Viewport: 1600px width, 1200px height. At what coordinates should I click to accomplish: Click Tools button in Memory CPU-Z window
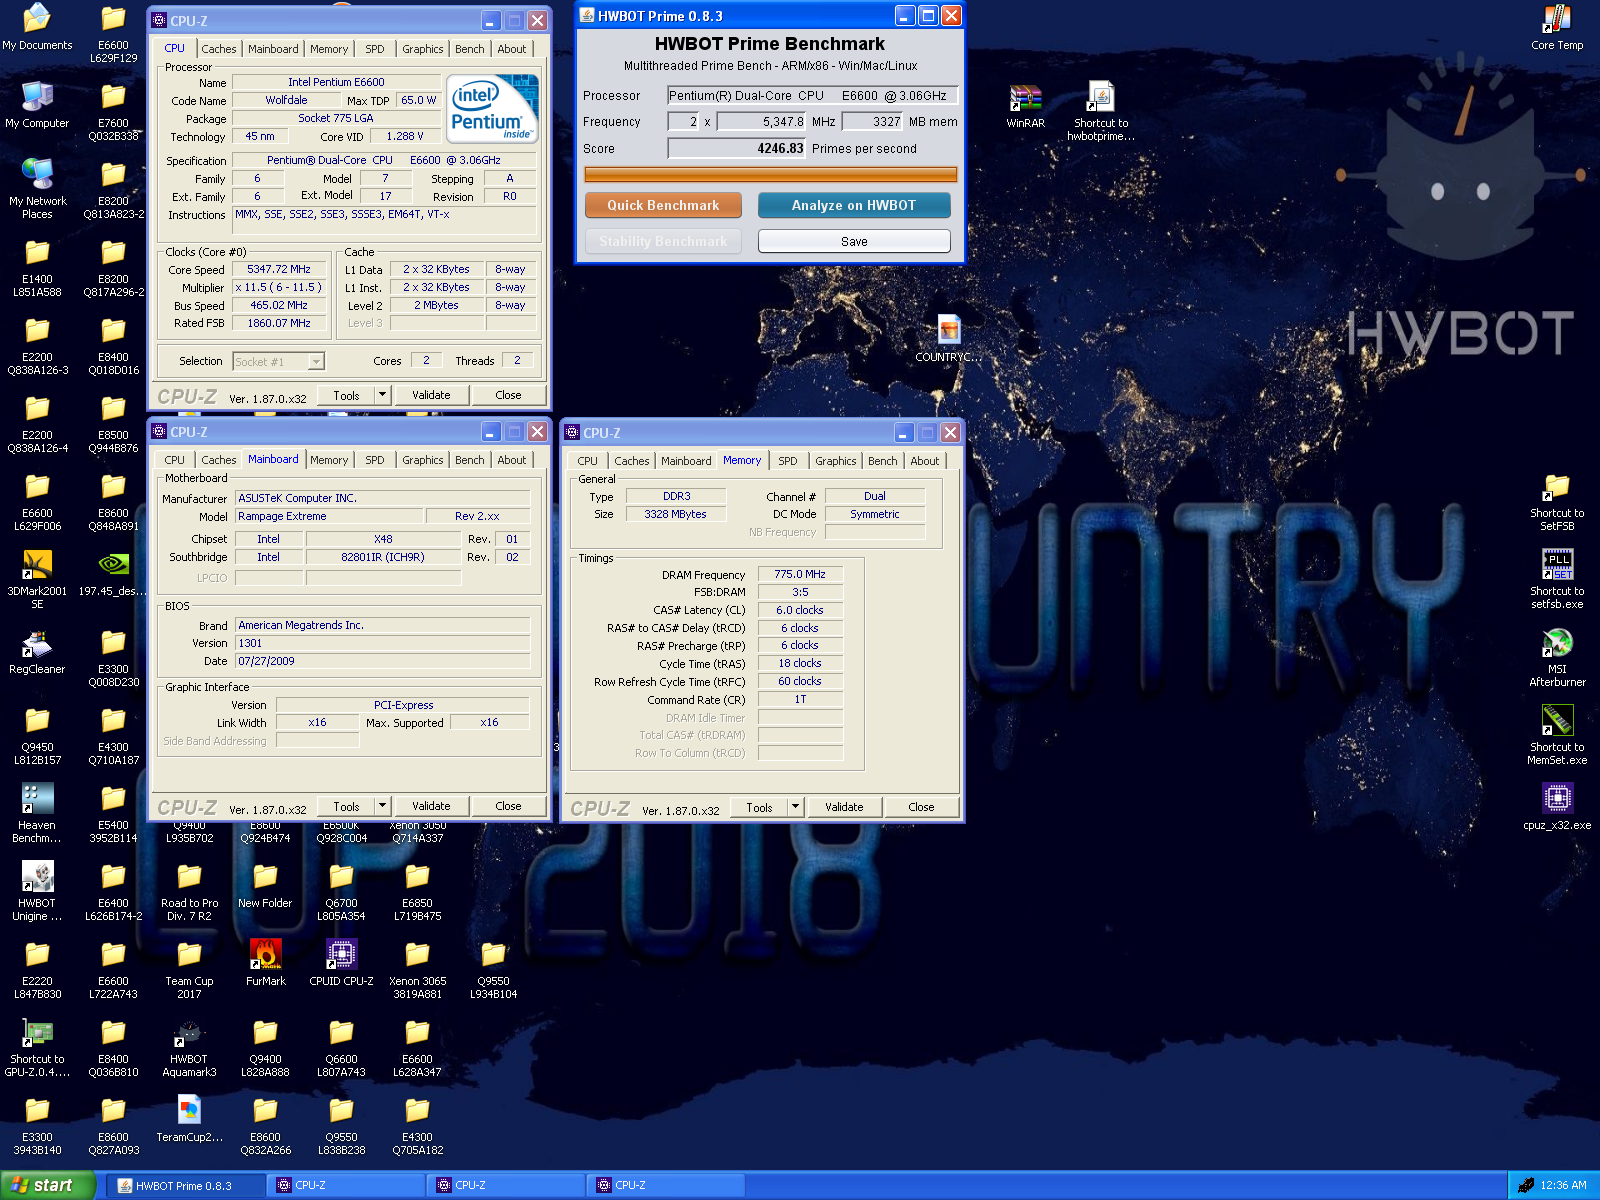[759, 807]
